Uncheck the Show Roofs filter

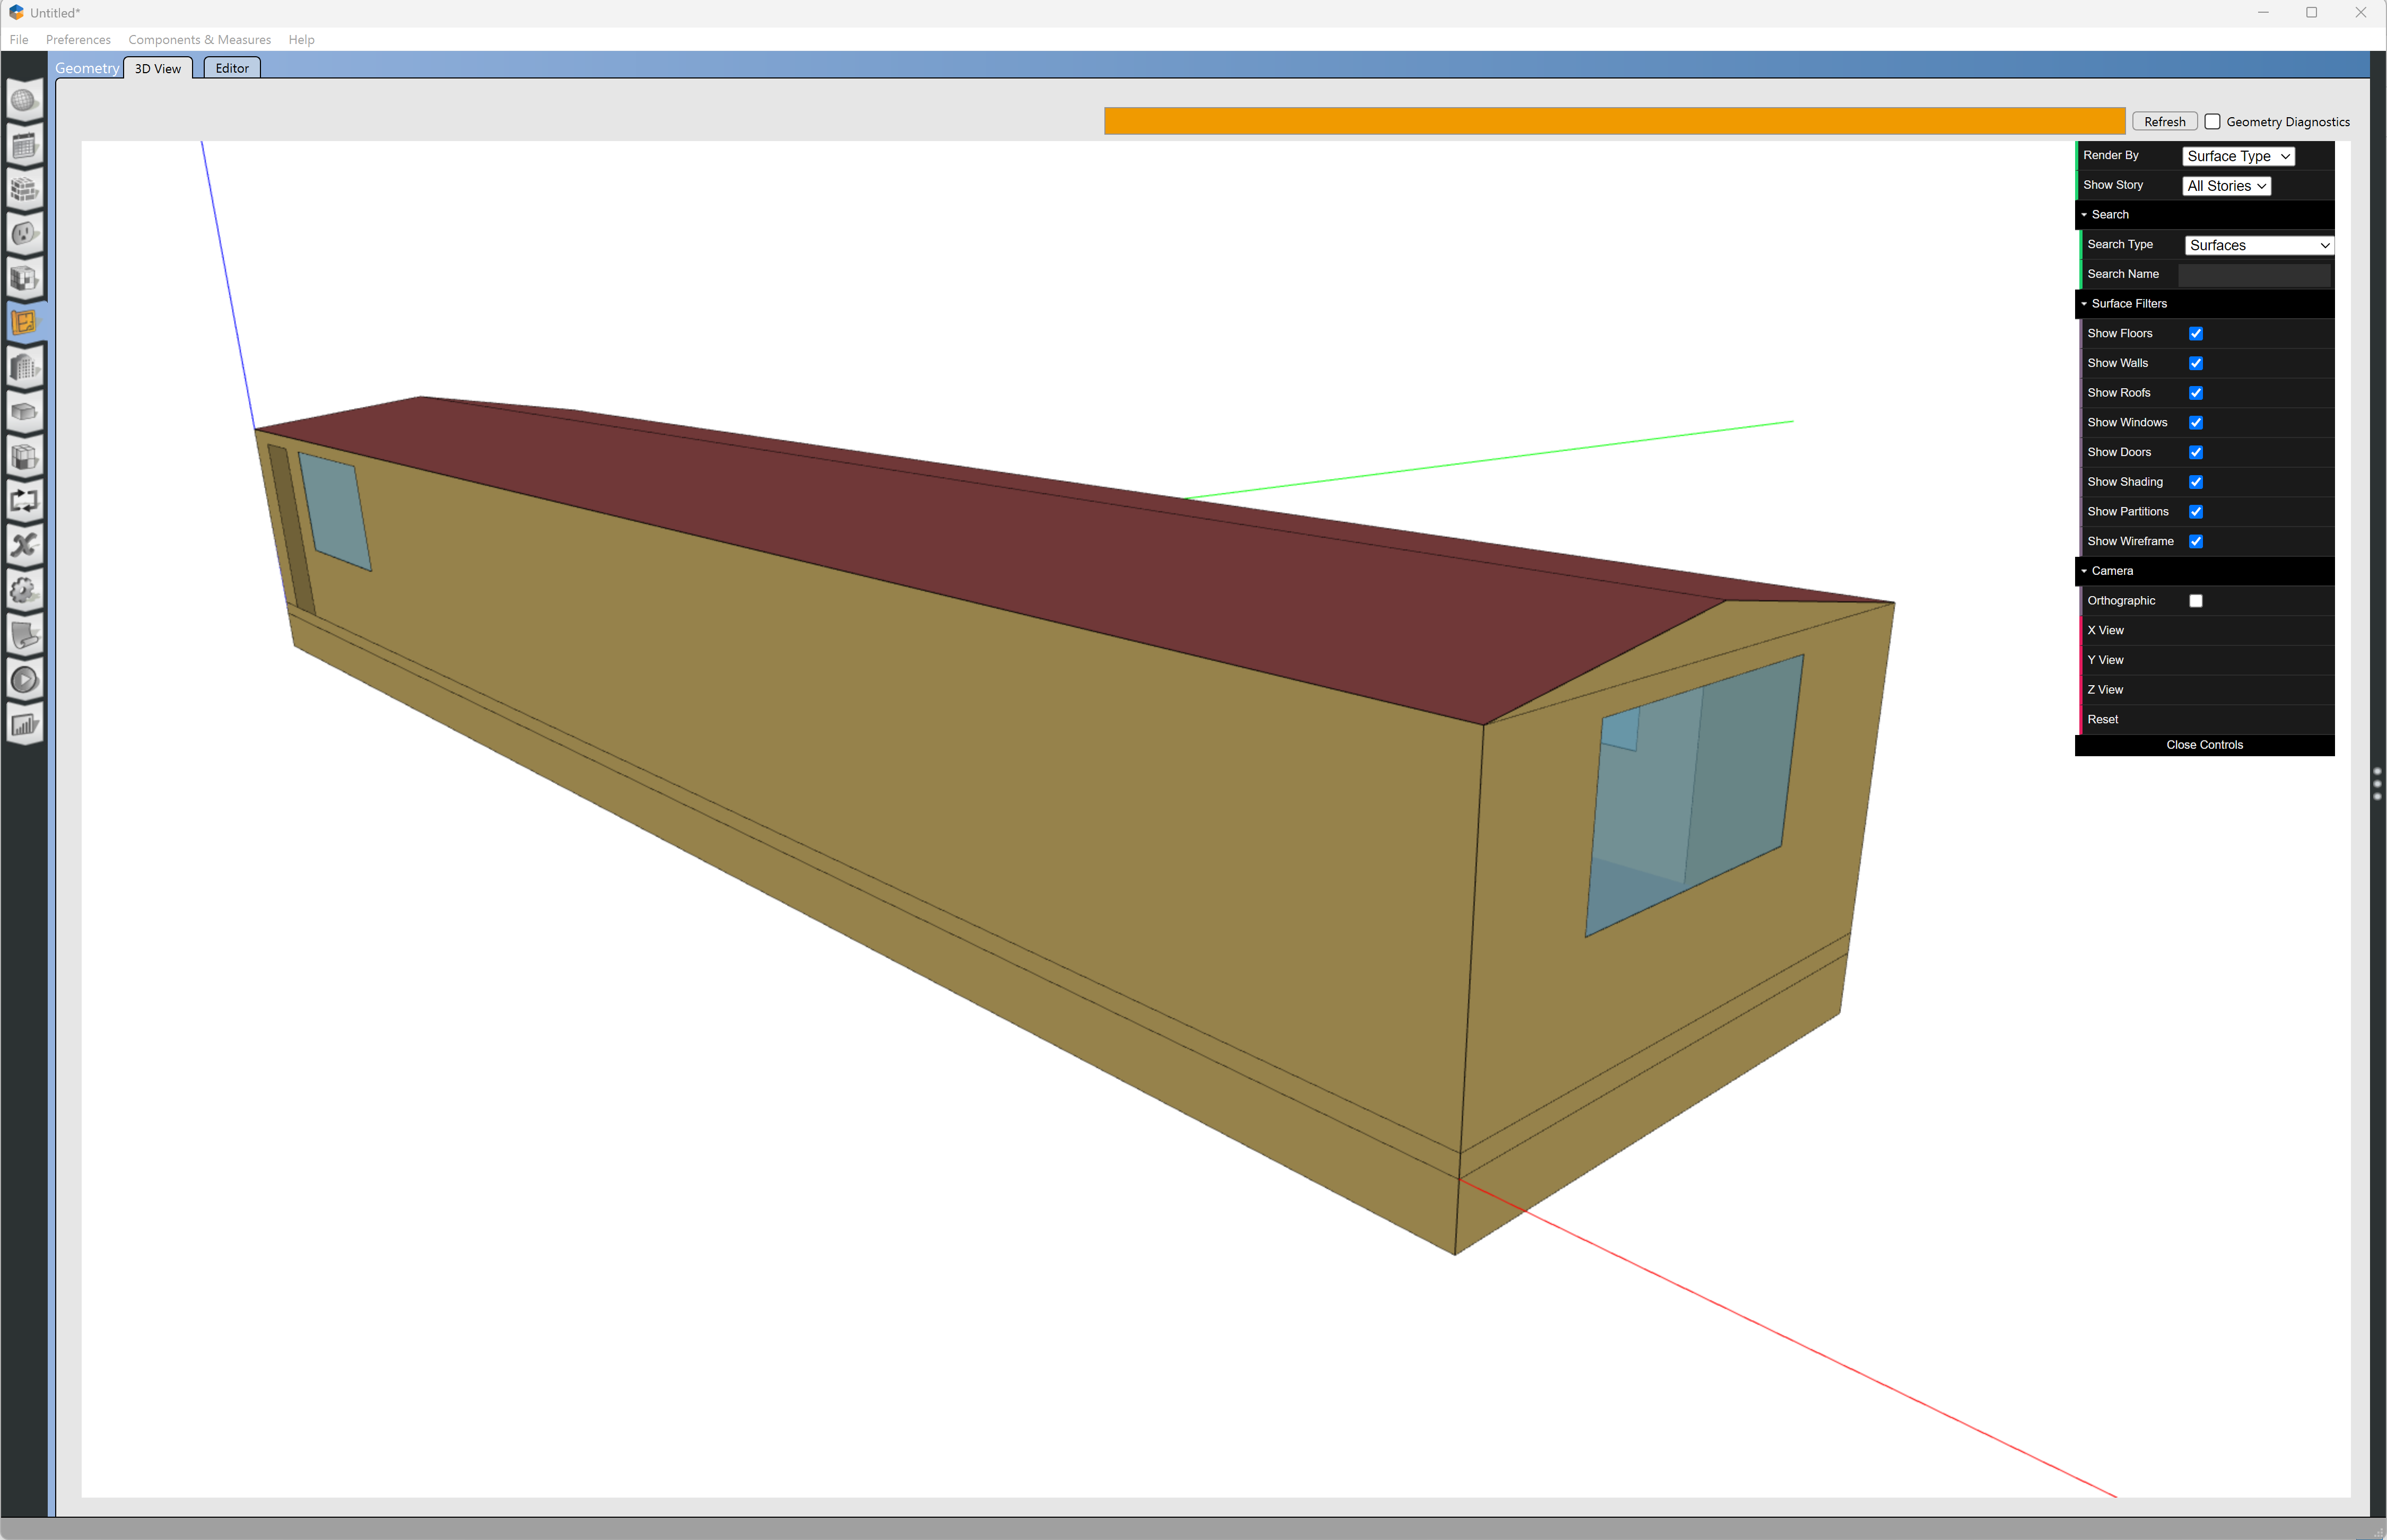[2196, 392]
